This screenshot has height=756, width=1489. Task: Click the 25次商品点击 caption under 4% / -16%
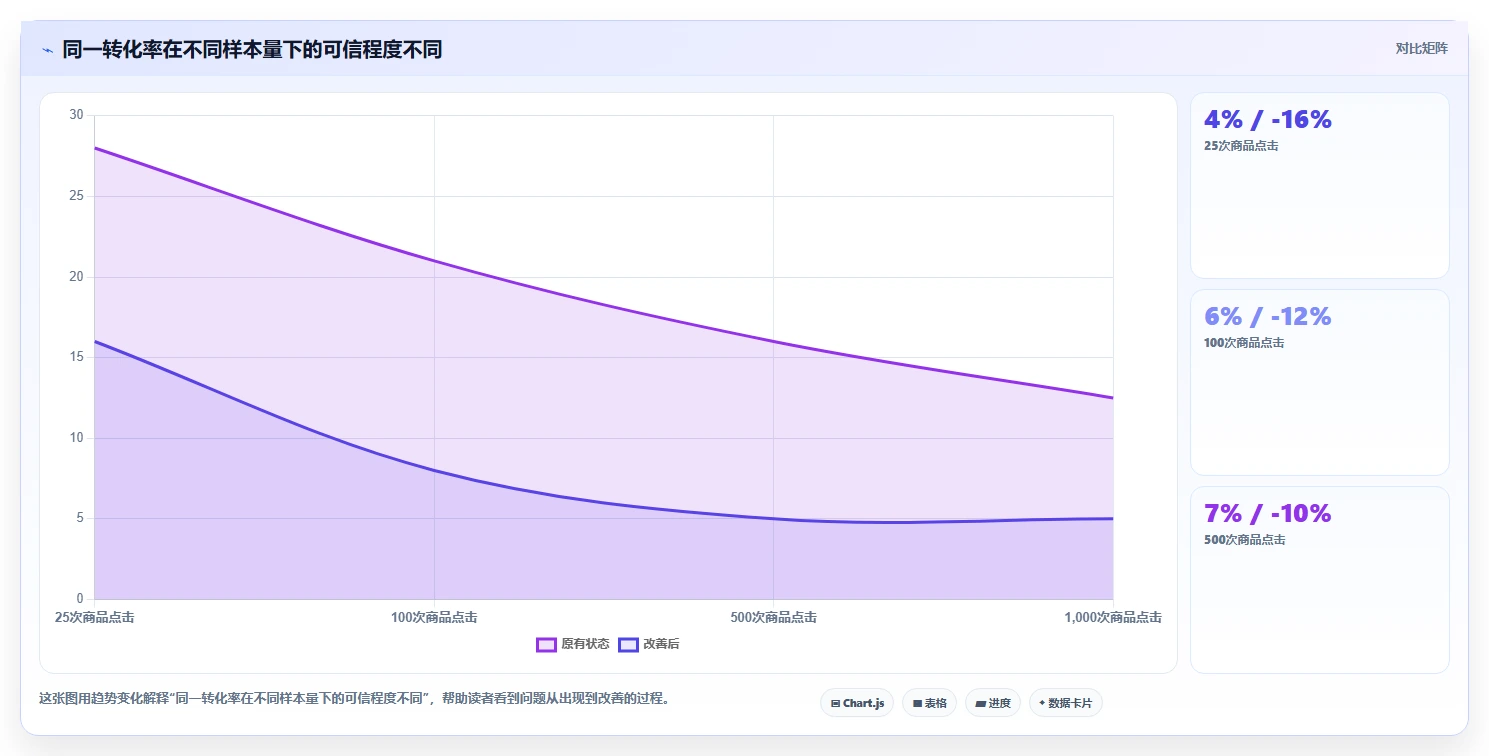(x=1241, y=146)
